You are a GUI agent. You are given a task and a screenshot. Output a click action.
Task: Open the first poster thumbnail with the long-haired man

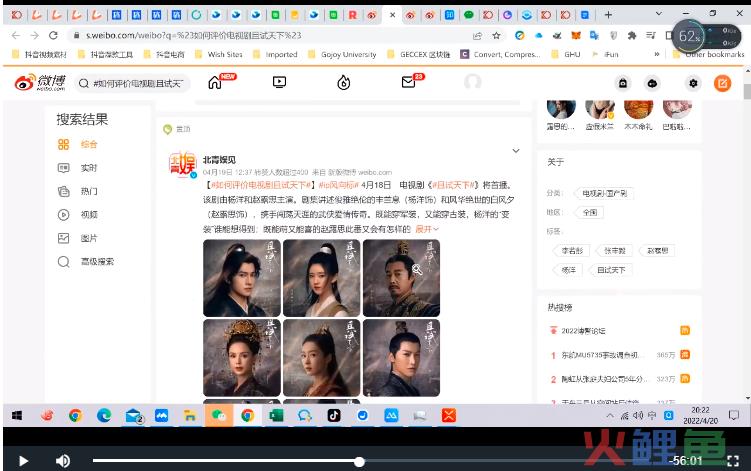pyautogui.click(x=242, y=278)
